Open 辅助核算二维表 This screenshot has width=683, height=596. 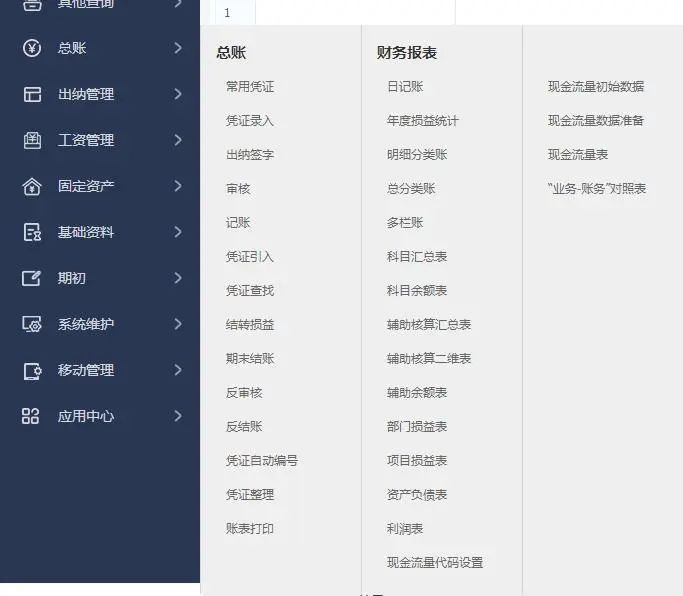tap(429, 359)
